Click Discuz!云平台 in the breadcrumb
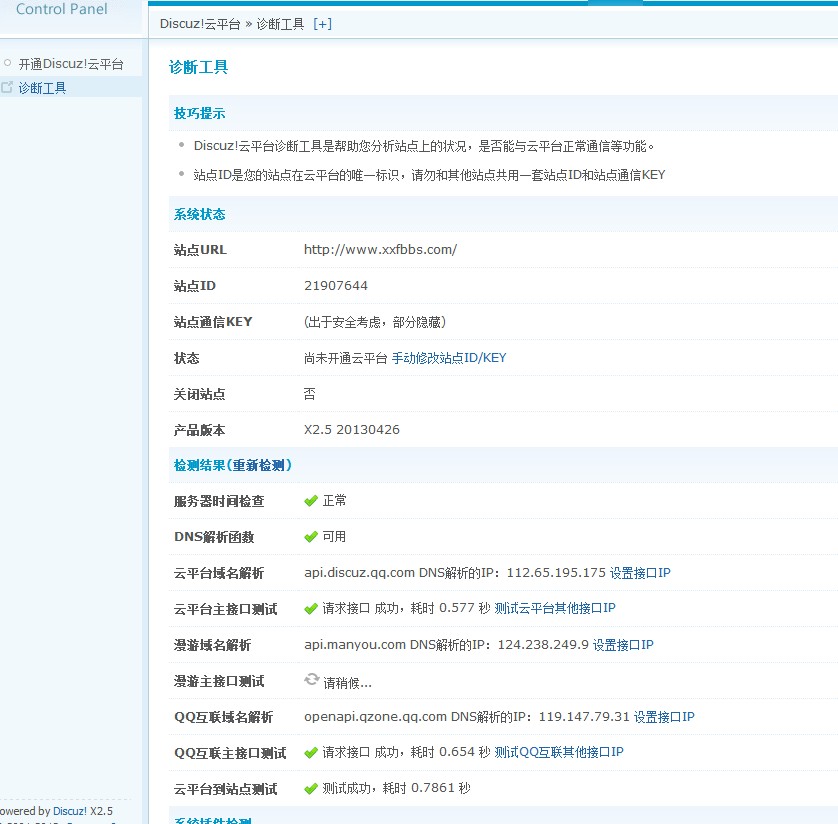 200,24
